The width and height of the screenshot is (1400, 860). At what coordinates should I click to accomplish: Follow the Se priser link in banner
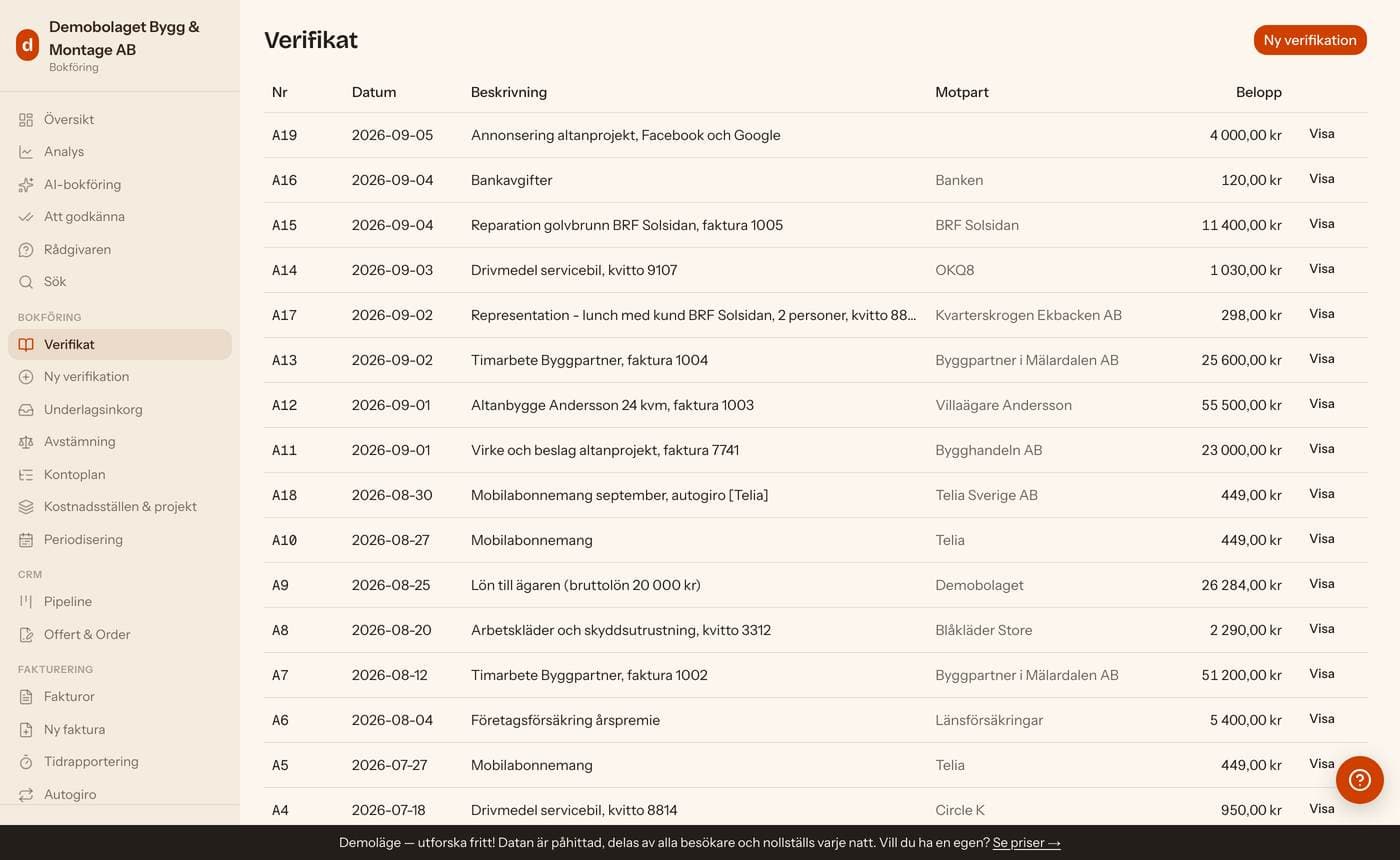click(1027, 843)
